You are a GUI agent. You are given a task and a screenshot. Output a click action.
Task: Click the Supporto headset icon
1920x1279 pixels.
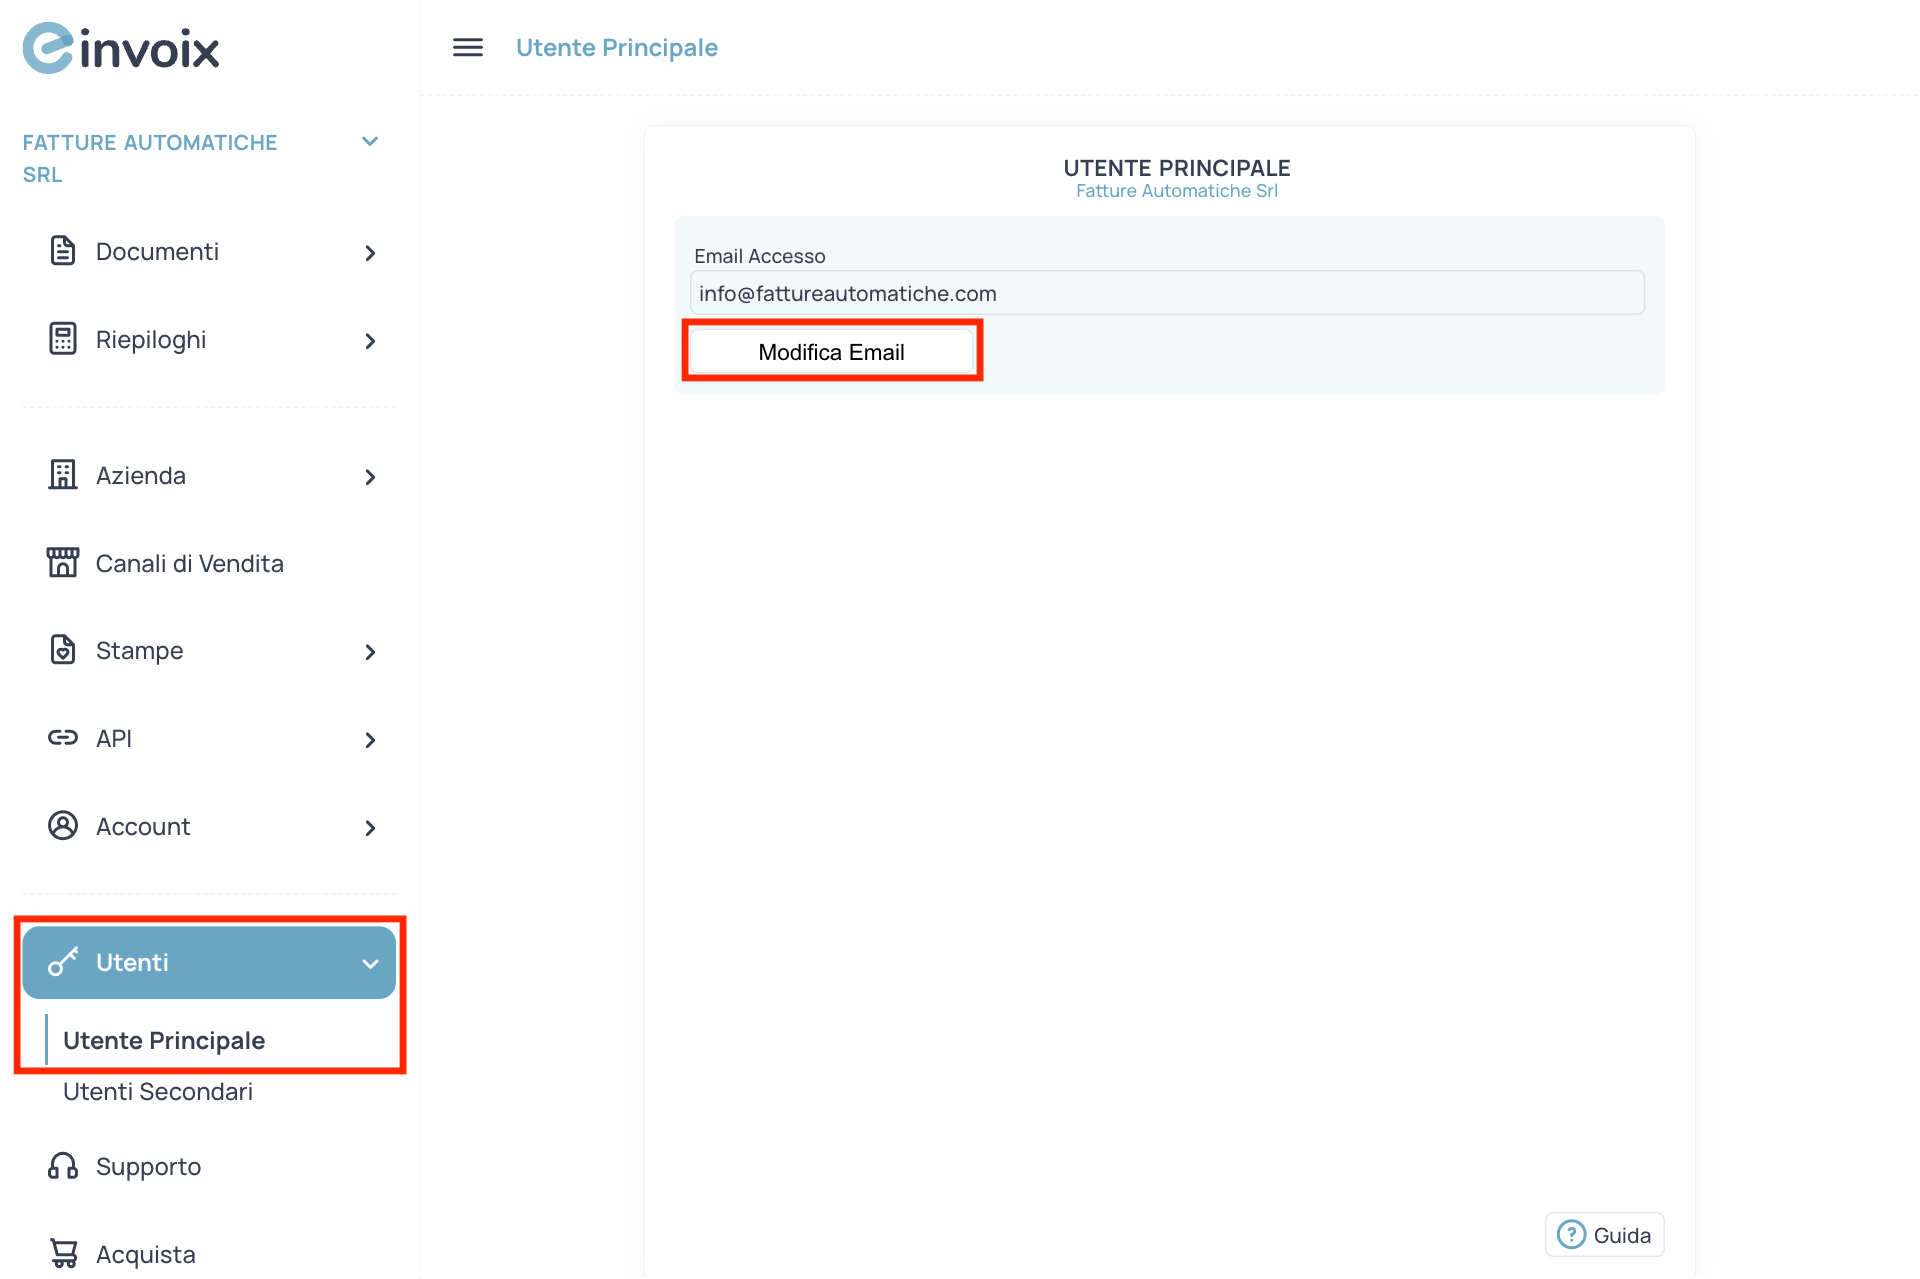point(62,1166)
